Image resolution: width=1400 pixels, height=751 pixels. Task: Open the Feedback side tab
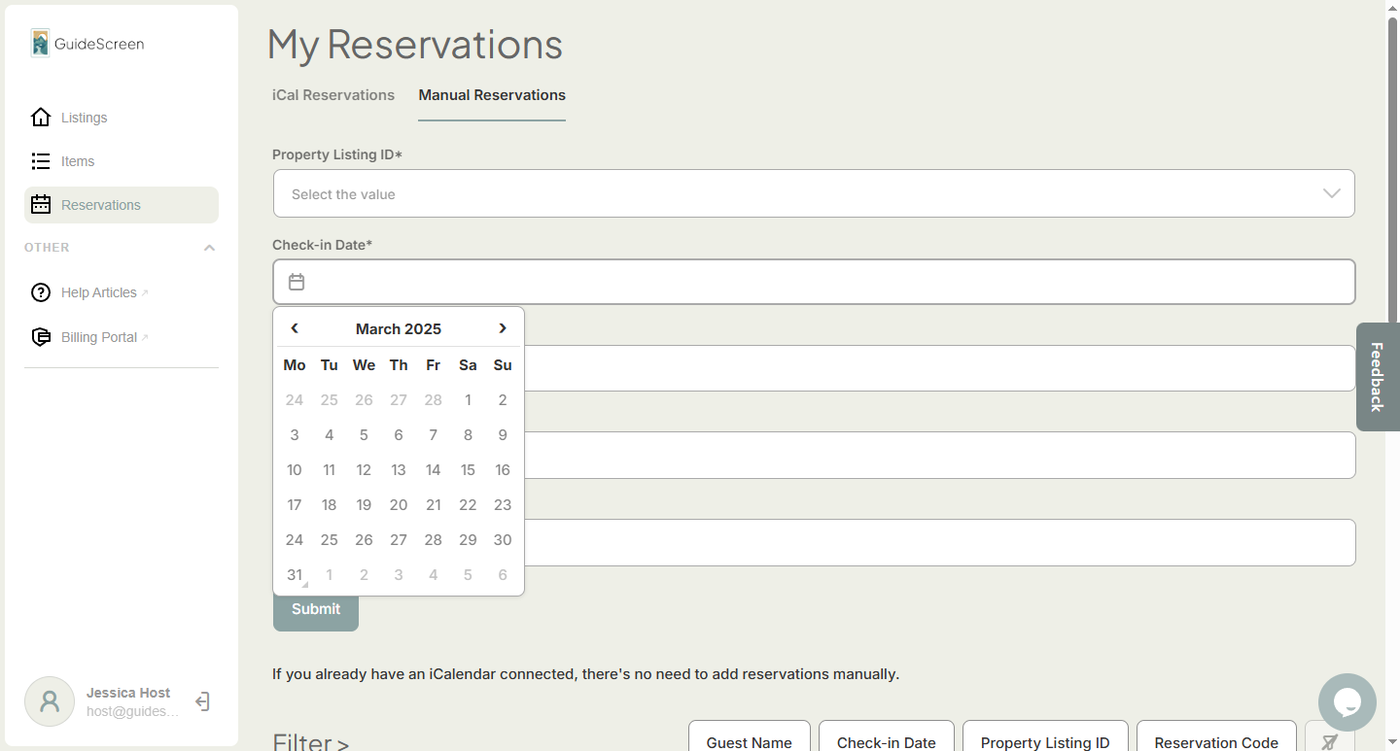pyautogui.click(x=1377, y=377)
